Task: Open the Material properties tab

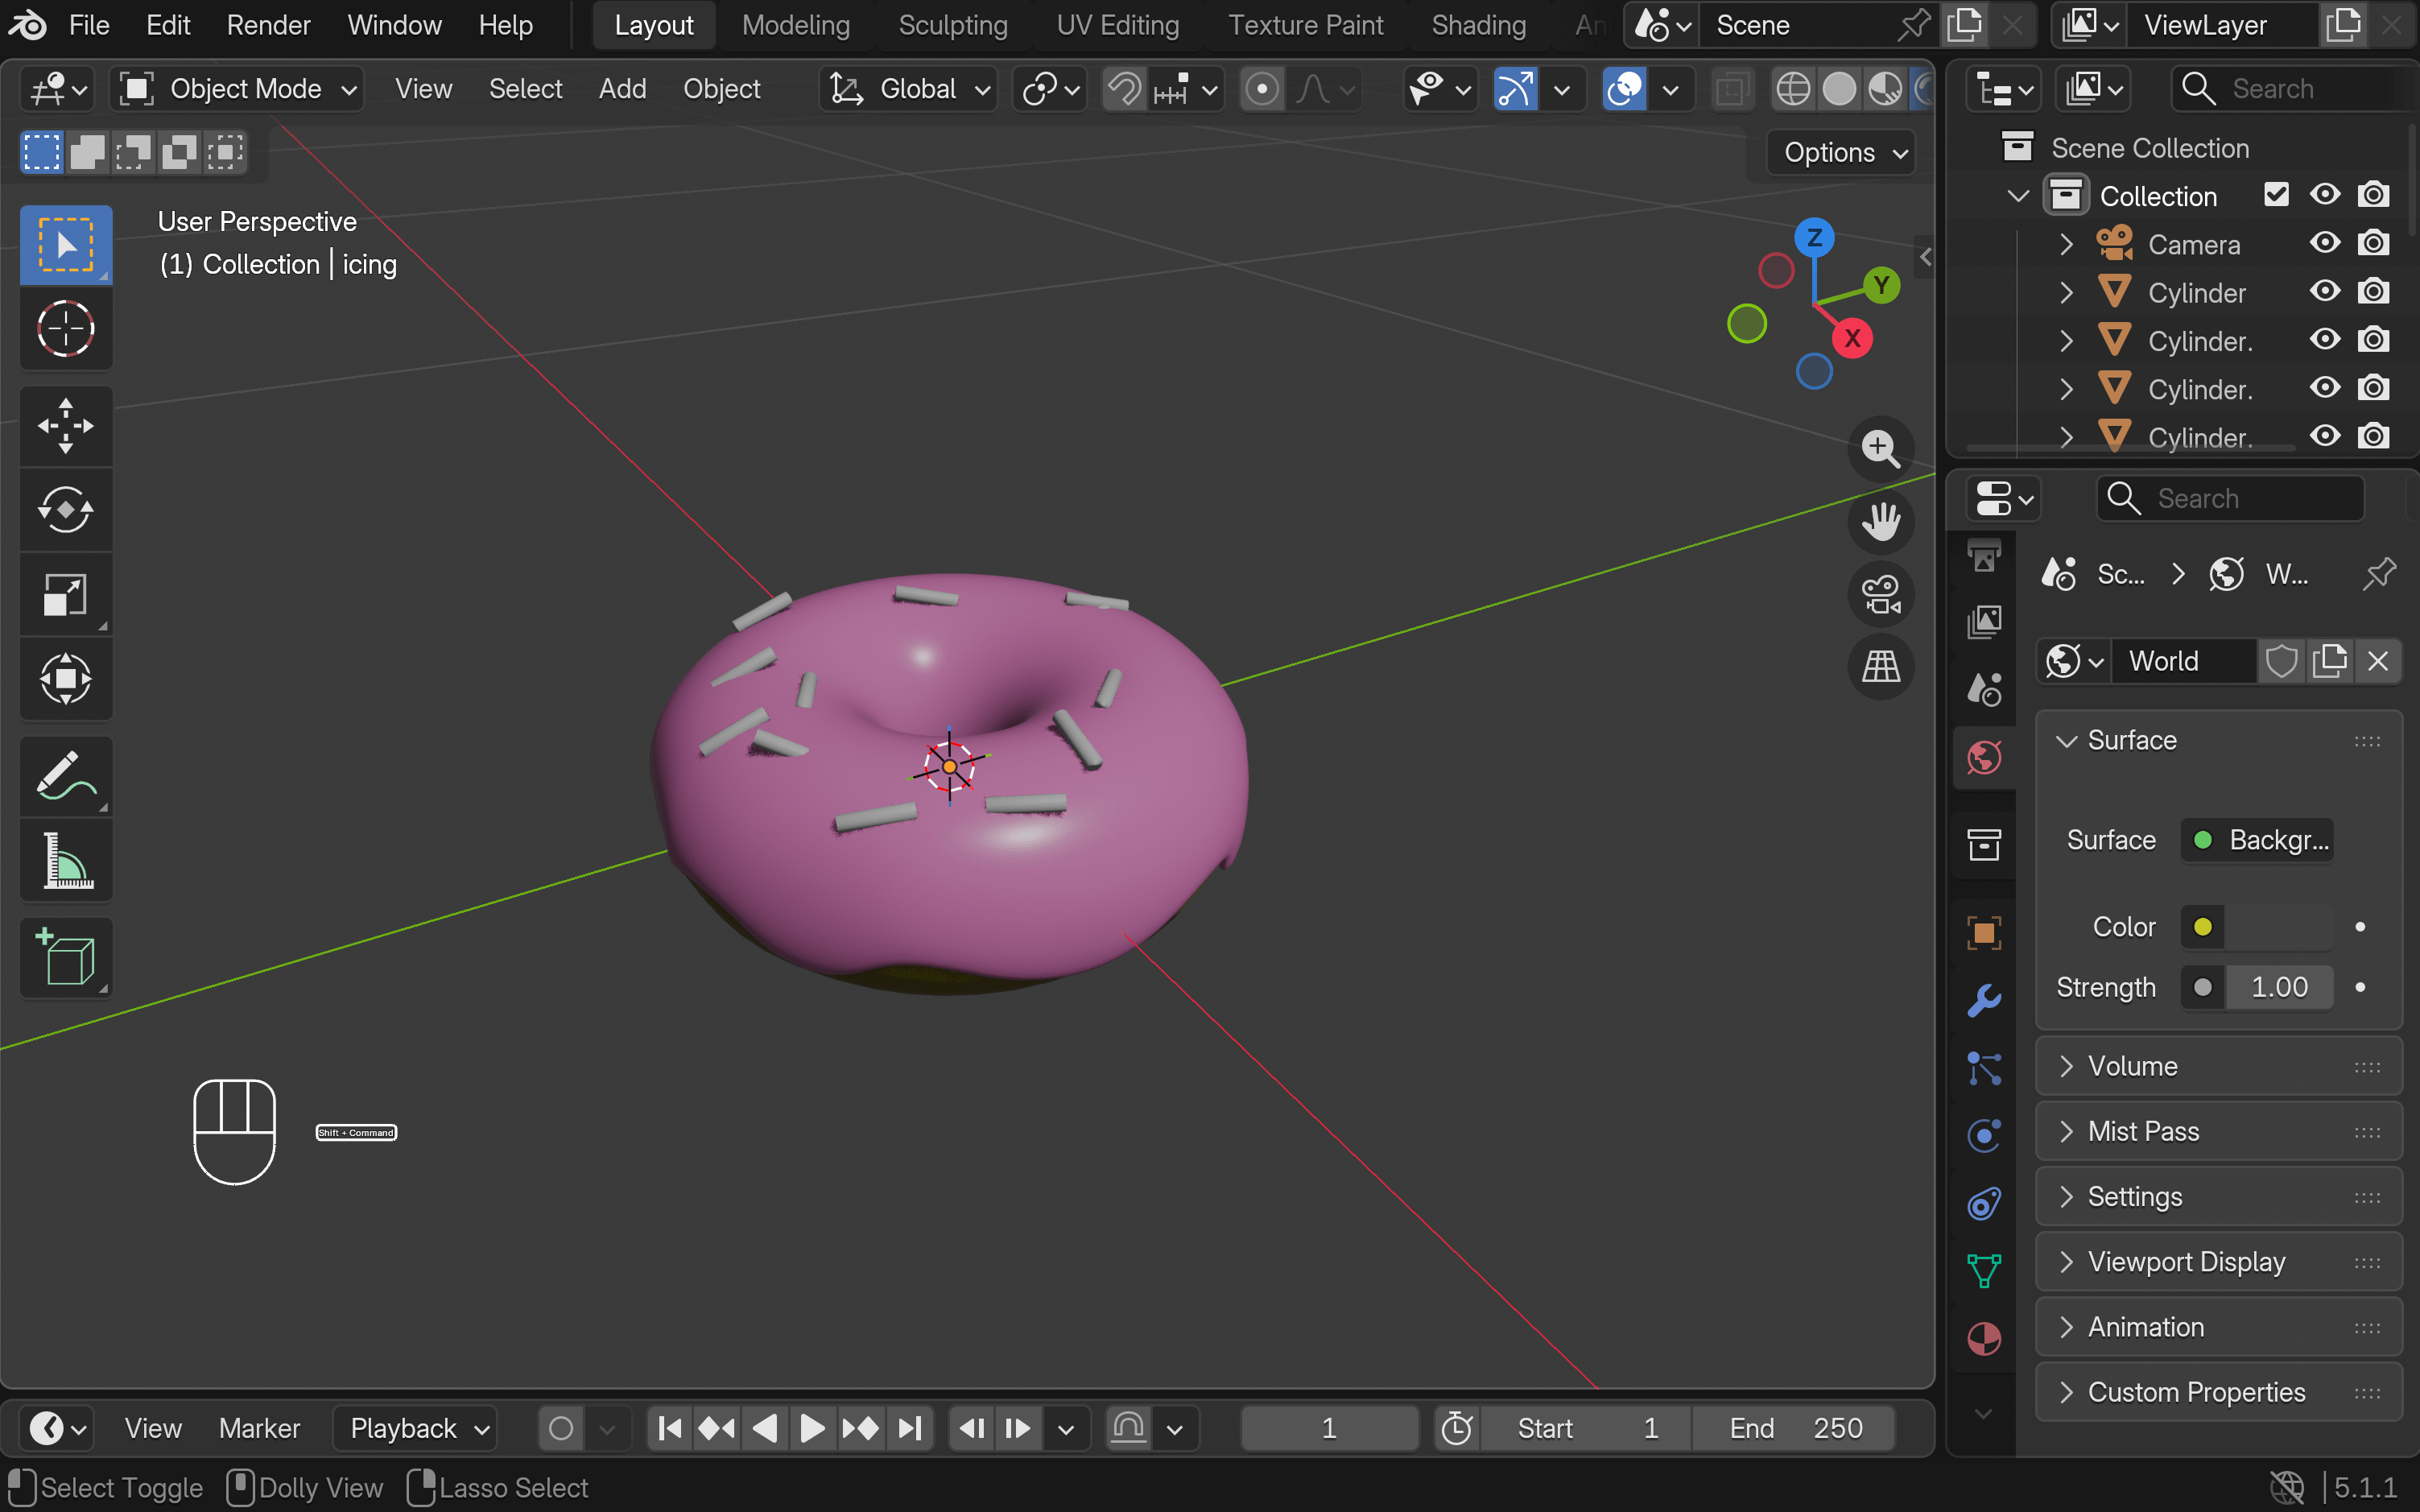Action: click(x=1984, y=1338)
